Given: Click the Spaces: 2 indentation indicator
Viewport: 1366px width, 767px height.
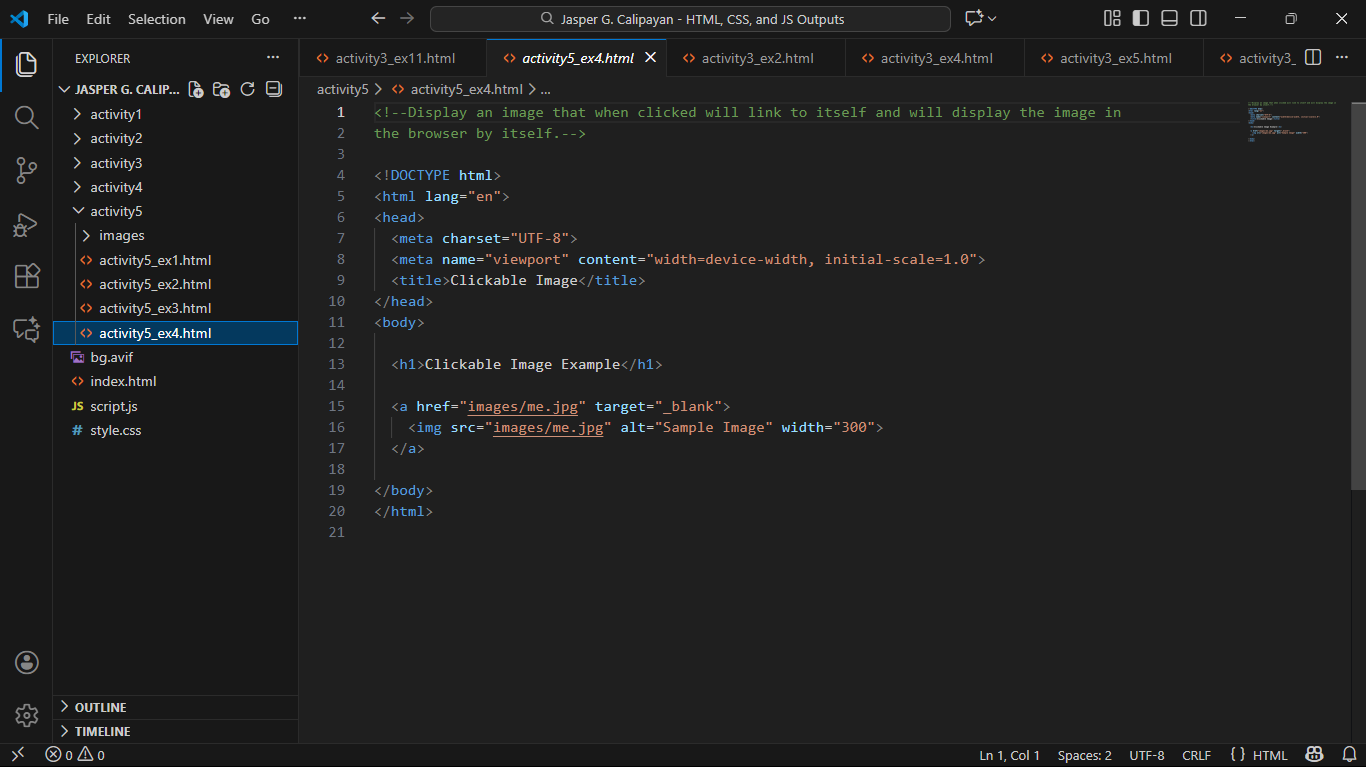Looking at the screenshot, I should pyautogui.click(x=1084, y=755).
